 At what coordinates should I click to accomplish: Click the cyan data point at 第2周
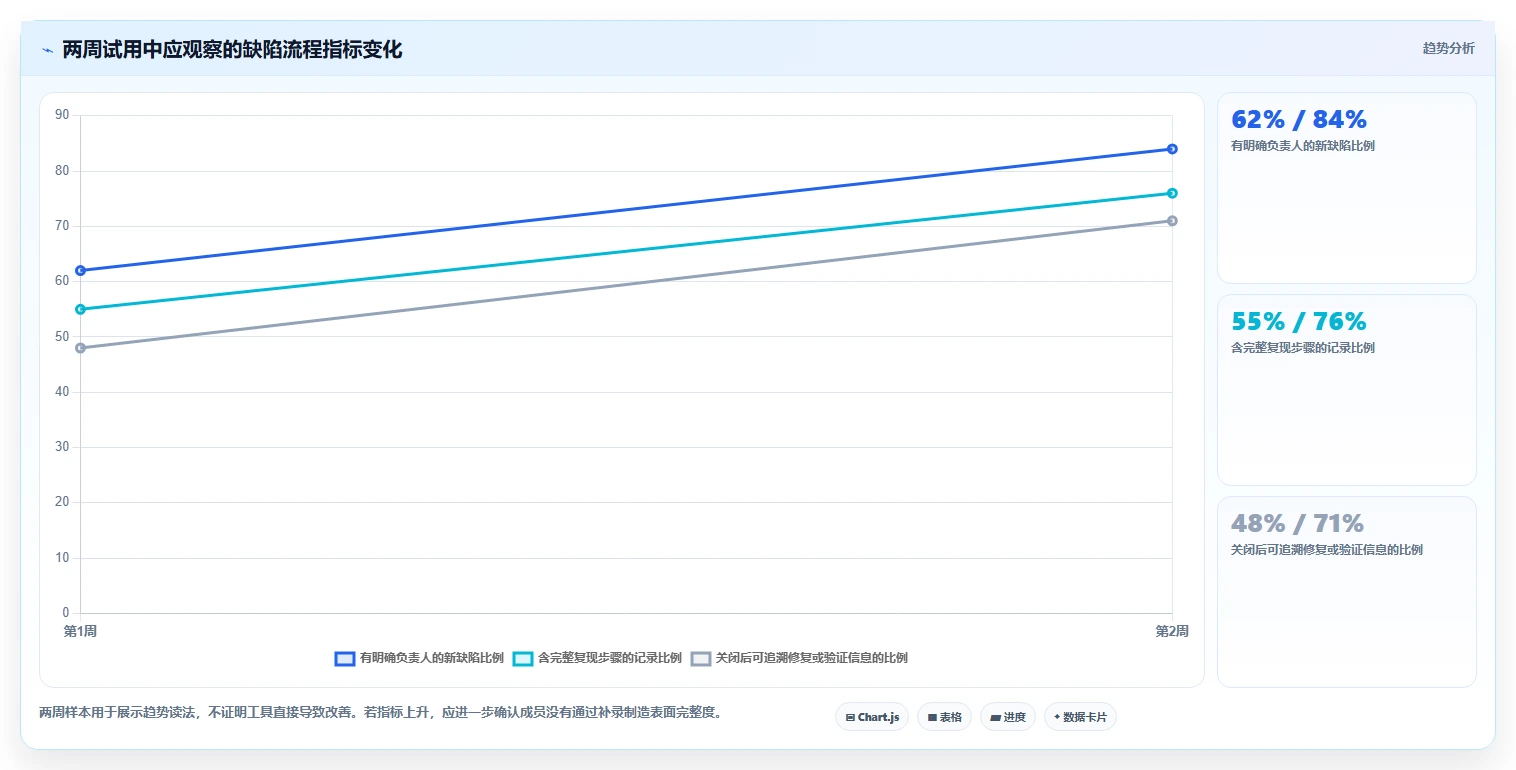(x=1172, y=193)
